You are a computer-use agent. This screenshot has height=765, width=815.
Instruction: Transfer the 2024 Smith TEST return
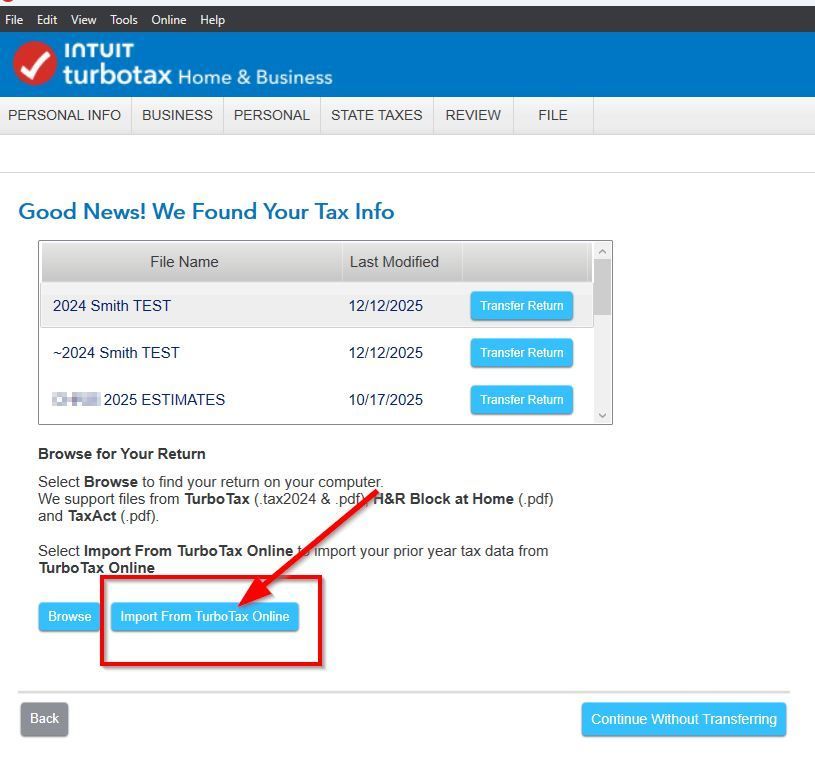click(x=522, y=306)
